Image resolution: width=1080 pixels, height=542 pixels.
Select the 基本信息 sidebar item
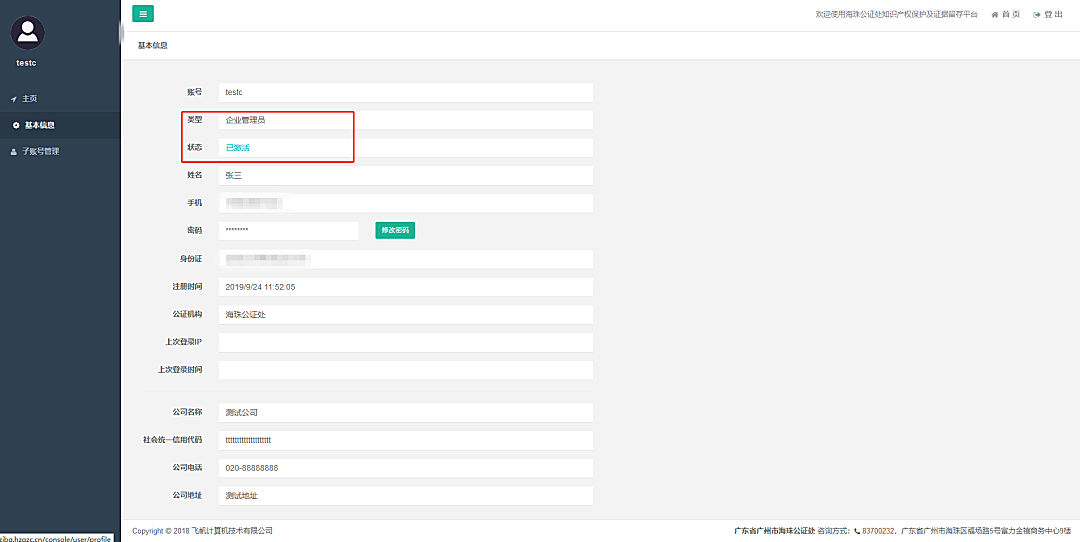pyautogui.click(x=39, y=125)
